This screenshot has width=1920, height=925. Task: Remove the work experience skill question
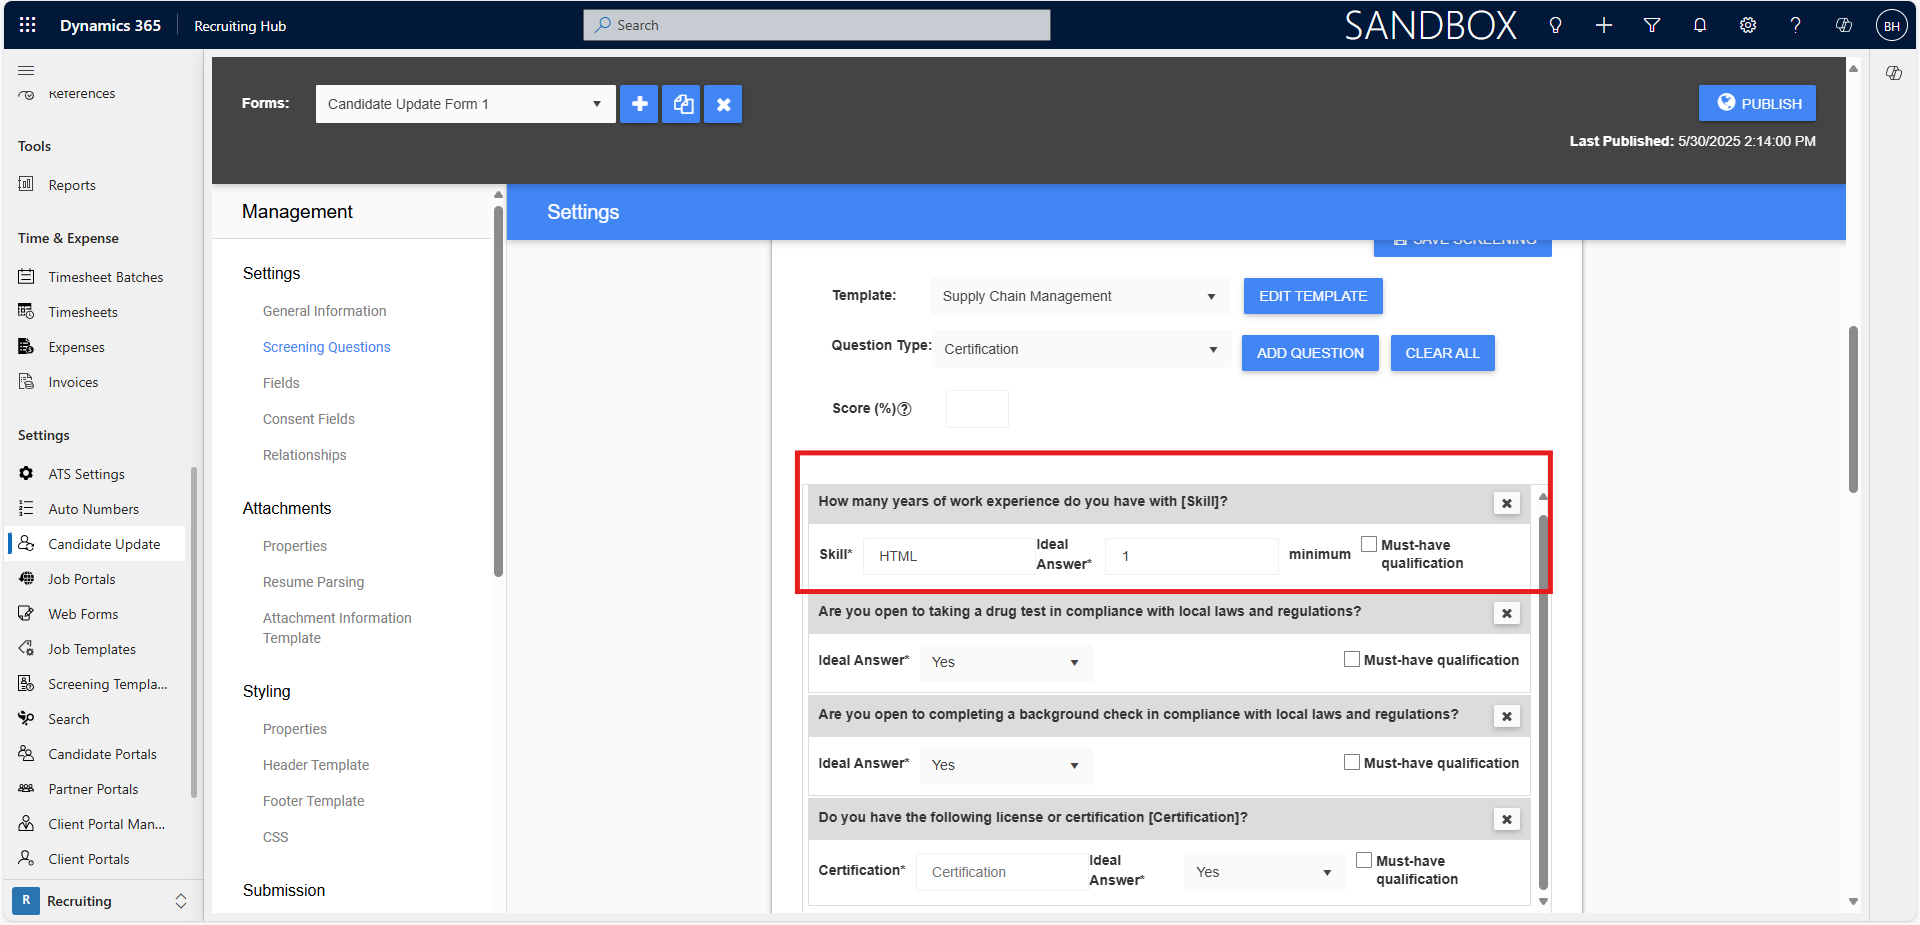point(1507,503)
